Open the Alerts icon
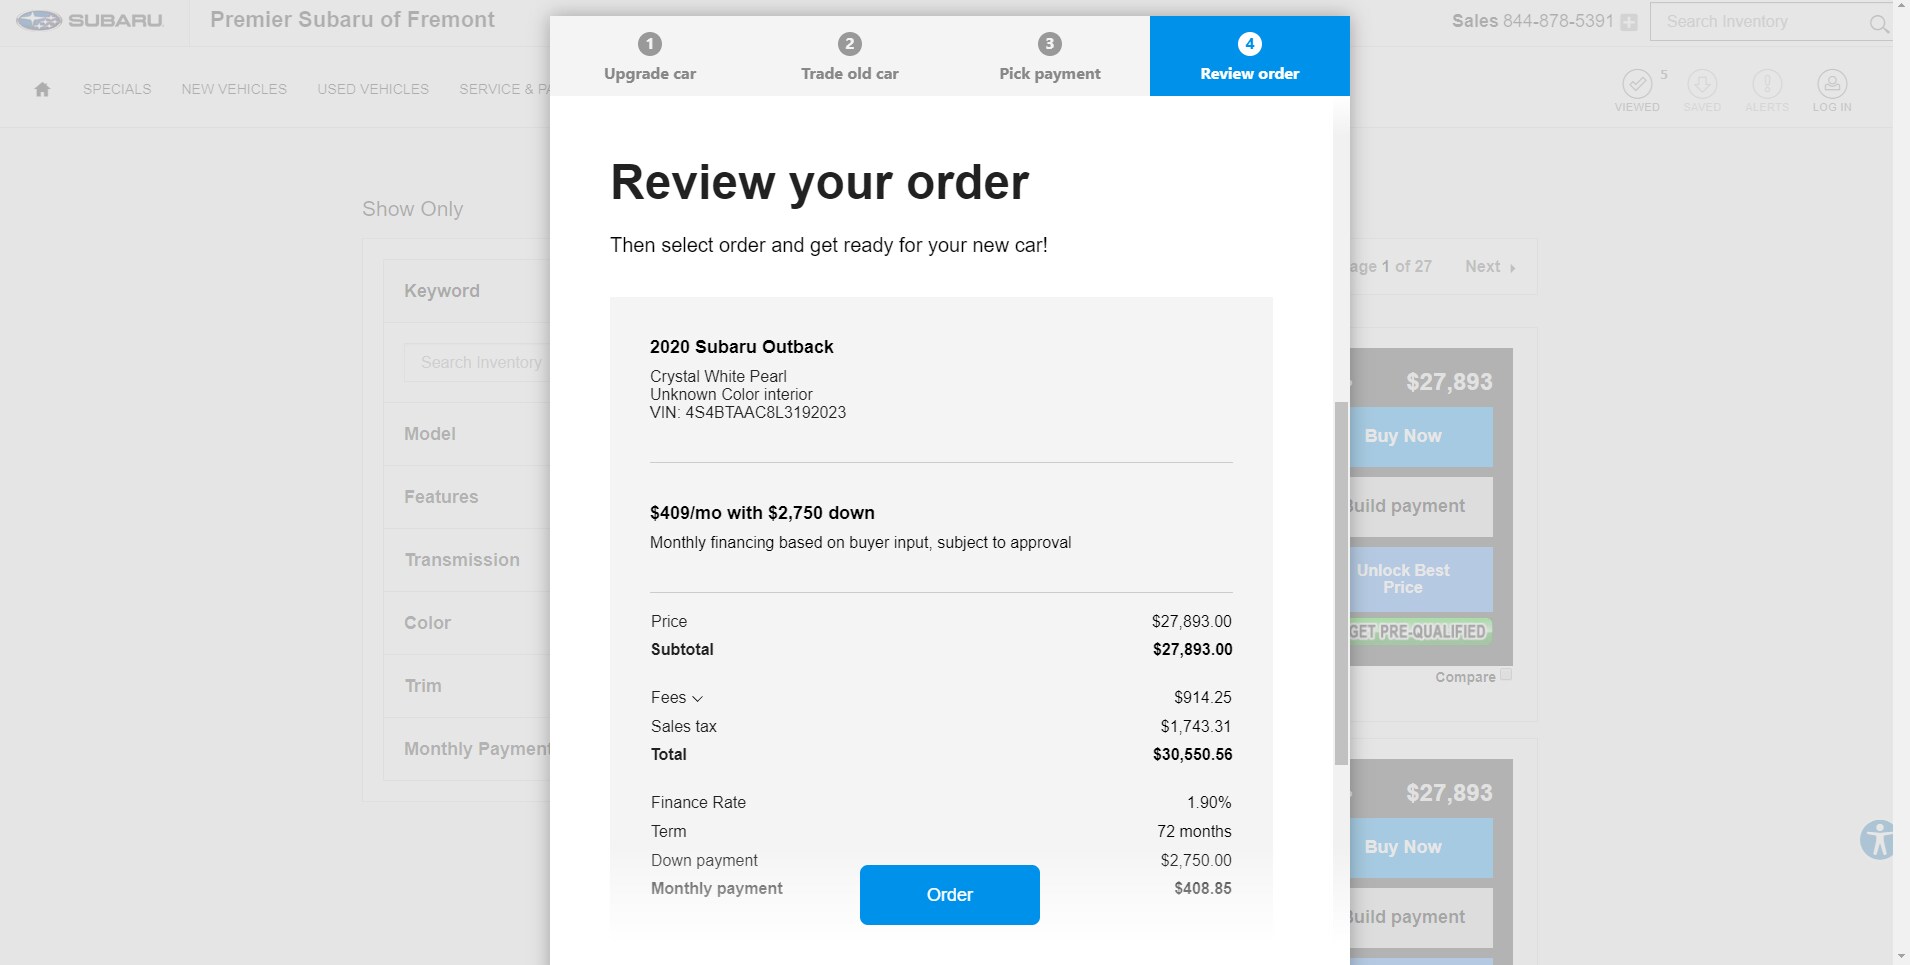Screen dimensions: 1910x965 [1767, 90]
